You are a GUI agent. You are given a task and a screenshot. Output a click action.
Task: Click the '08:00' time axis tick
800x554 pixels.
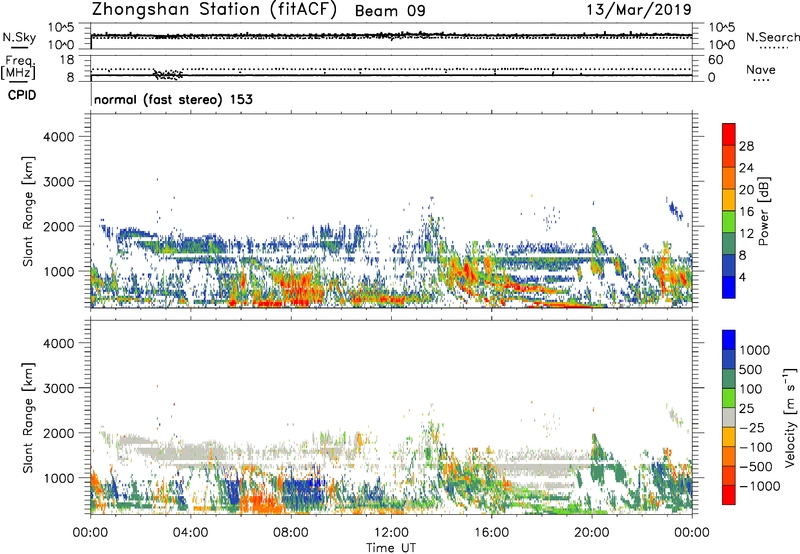pos(291,533)
